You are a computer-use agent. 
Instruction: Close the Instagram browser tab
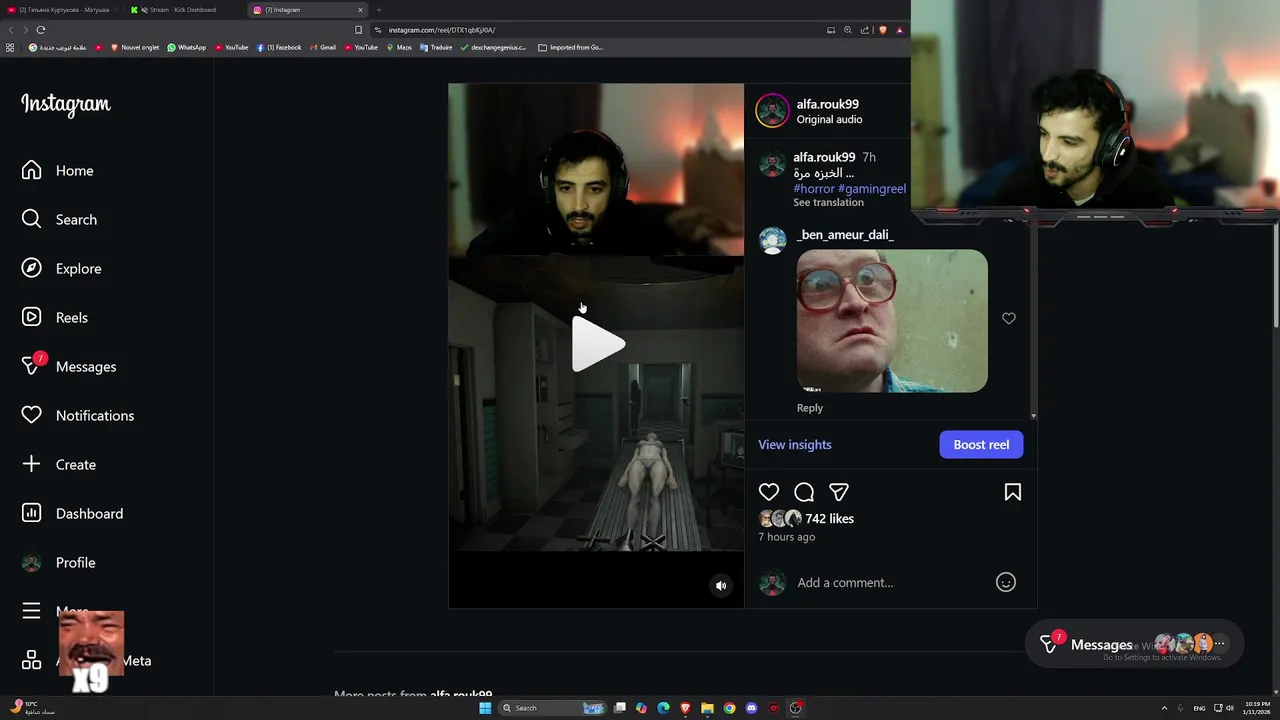coord(360,10)
